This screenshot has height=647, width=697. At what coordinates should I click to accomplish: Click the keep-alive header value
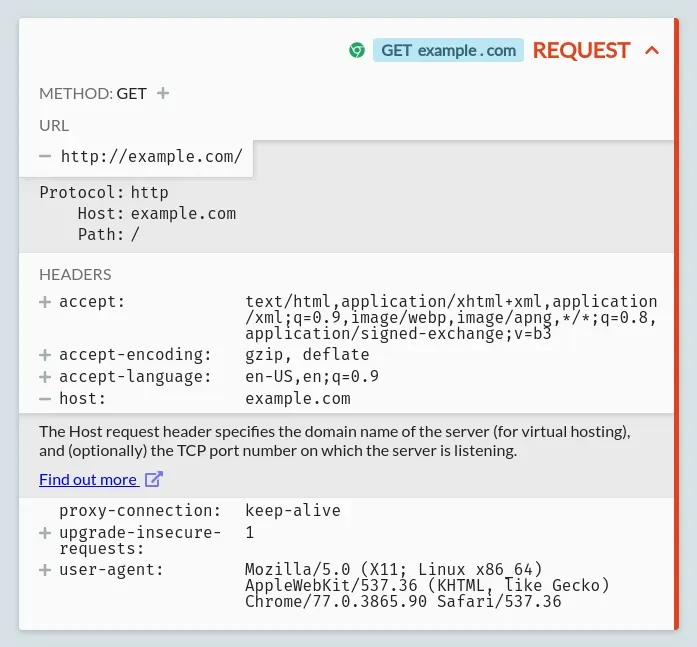[292, 511]
